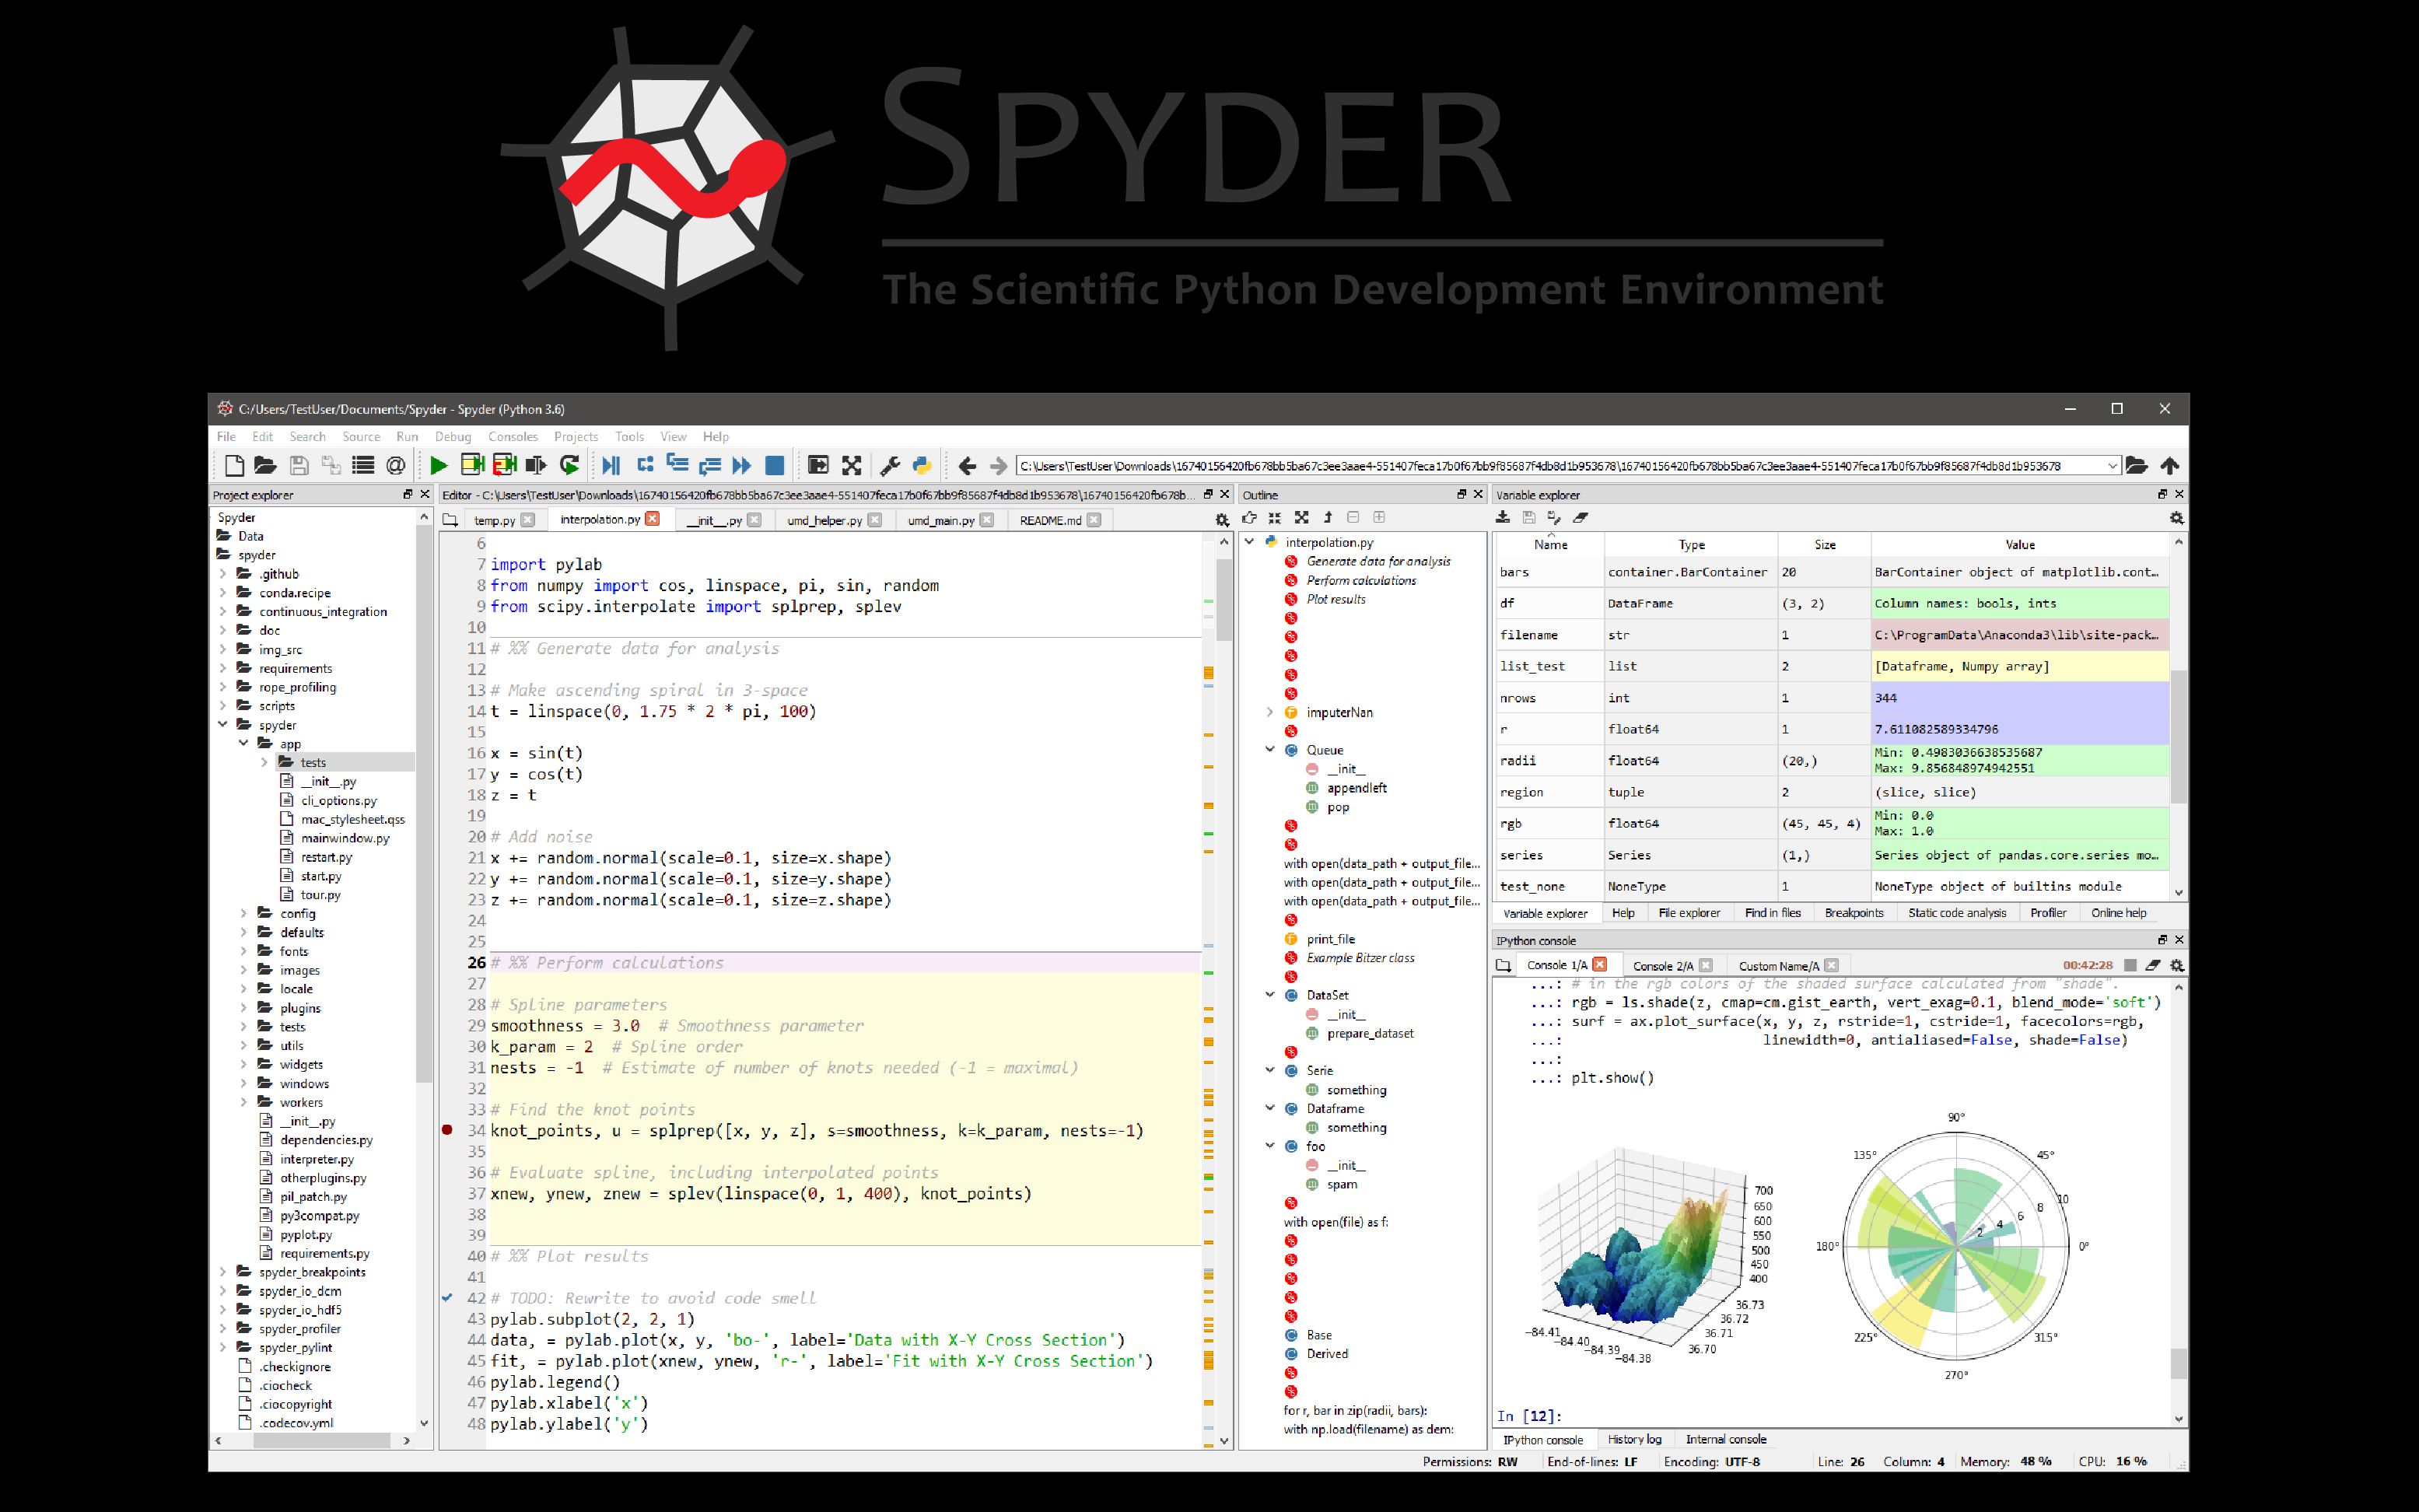Change to parent directory up arrow
2419x1512 pixels.
(2169, 465)
